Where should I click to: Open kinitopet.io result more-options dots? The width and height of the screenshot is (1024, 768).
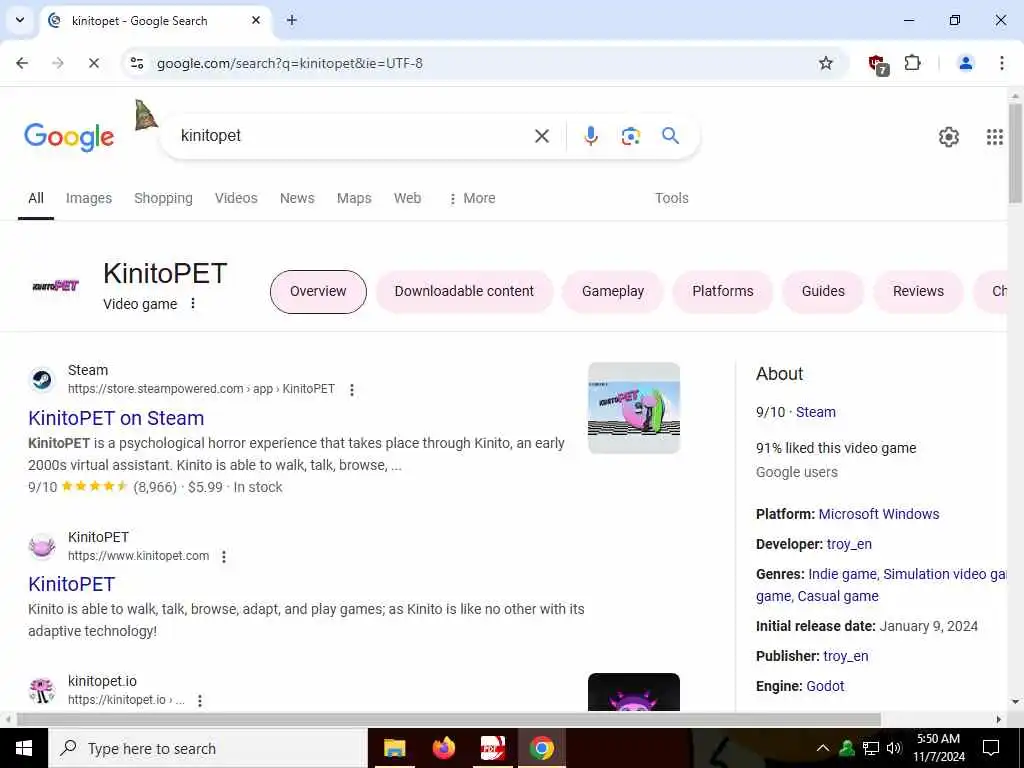(x=200, y=700)
